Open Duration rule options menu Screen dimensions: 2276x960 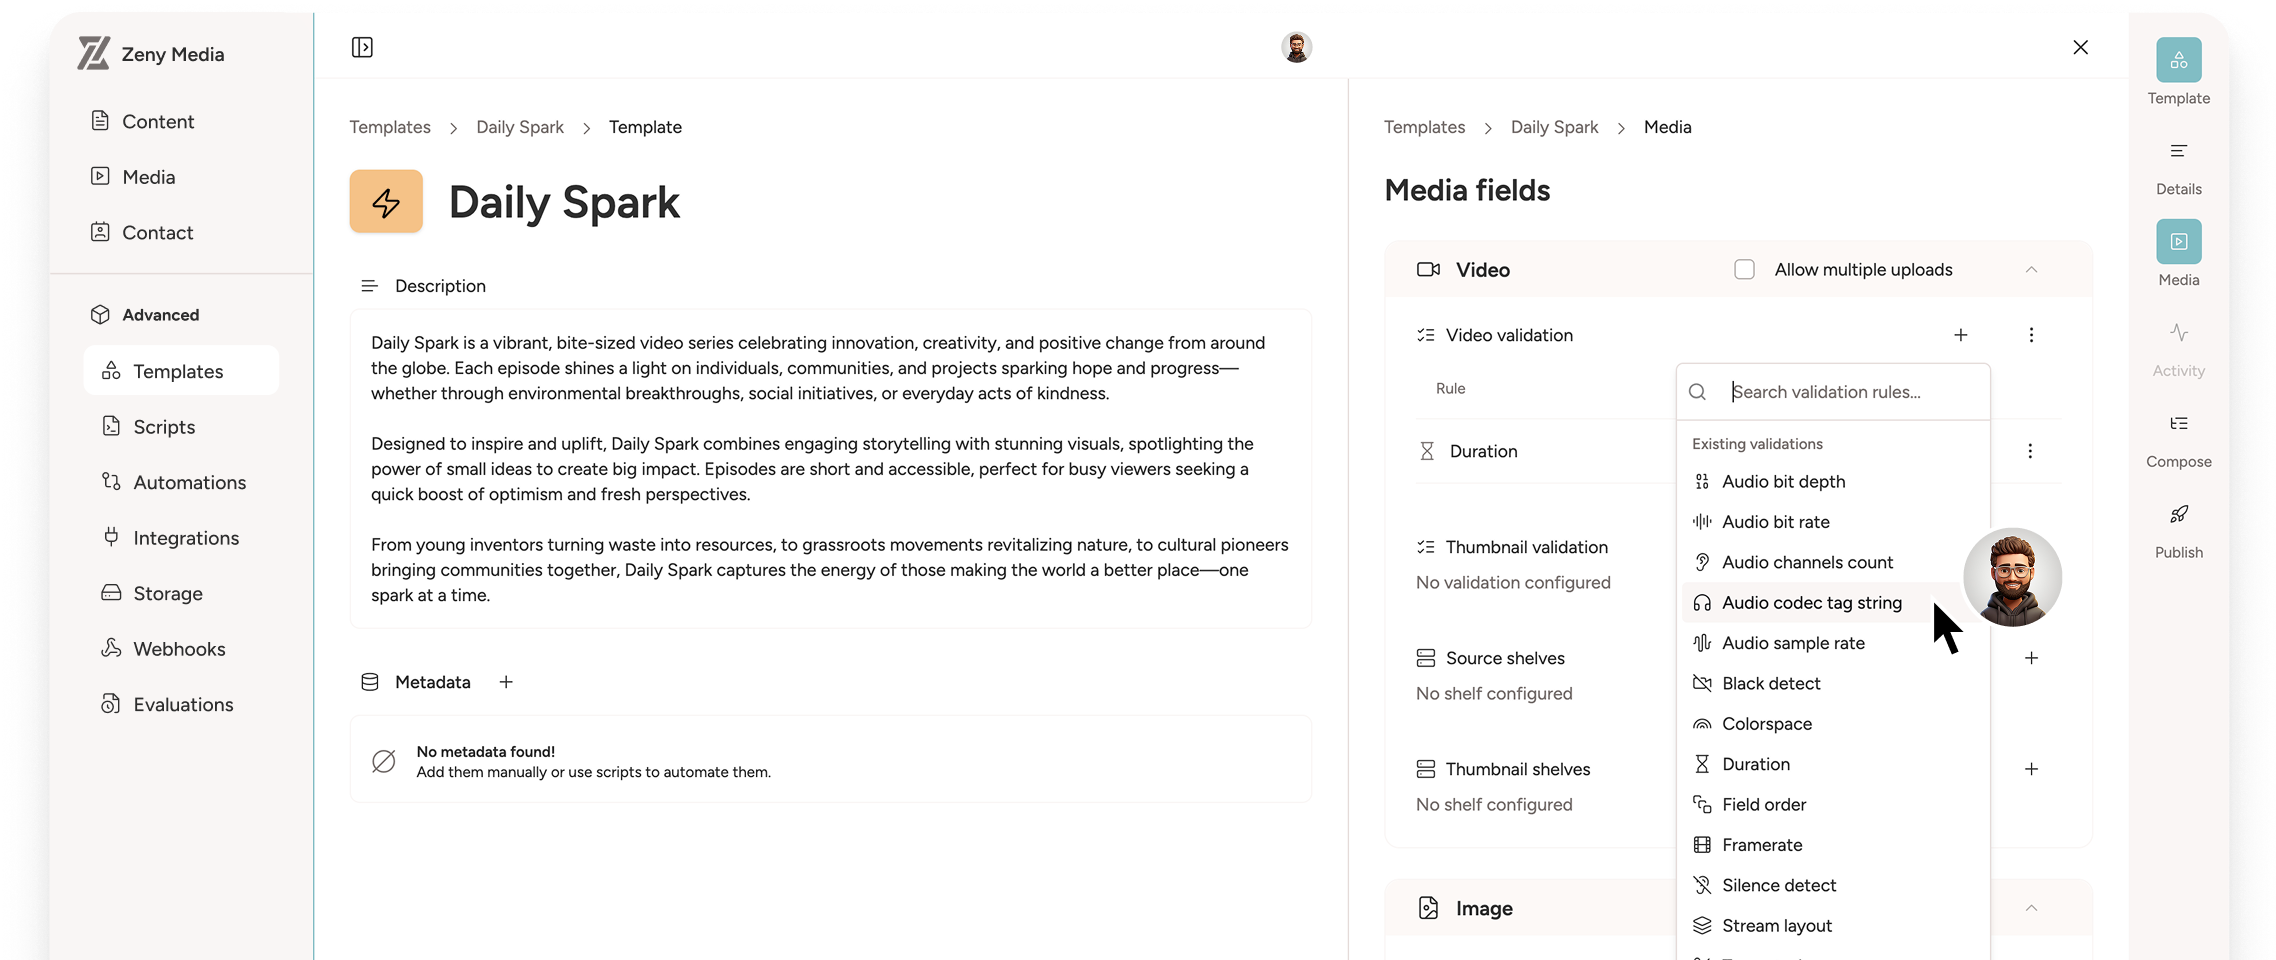pos(2029,451)
